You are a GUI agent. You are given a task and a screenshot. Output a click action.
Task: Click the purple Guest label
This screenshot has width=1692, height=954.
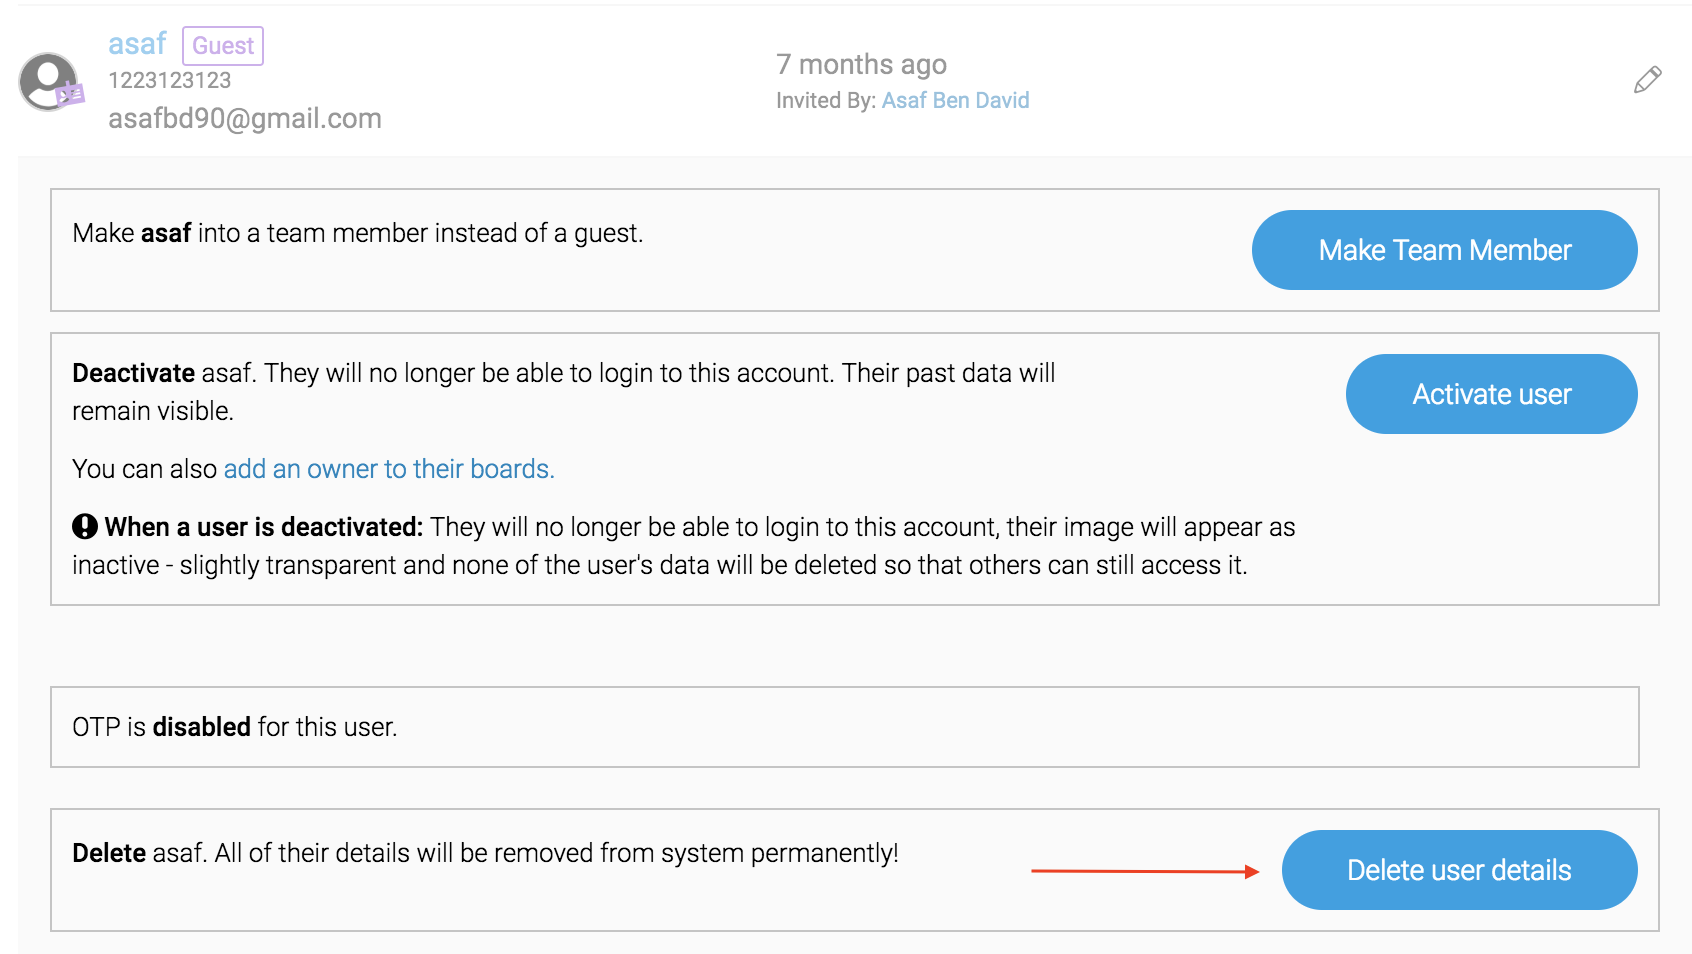click(x=223, y=46)
